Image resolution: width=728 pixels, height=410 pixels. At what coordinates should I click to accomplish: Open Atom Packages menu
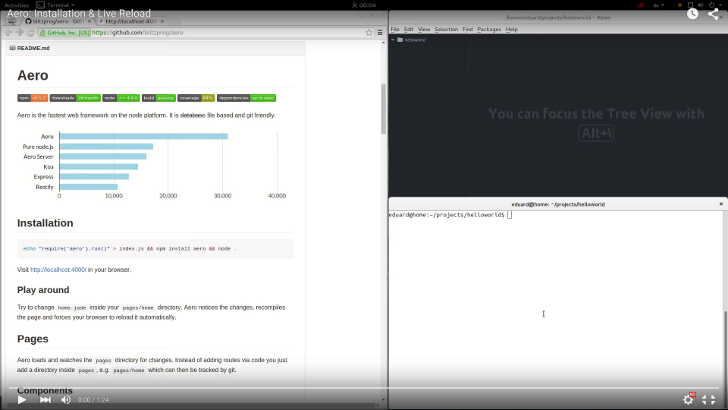click(x=489, y=29)
